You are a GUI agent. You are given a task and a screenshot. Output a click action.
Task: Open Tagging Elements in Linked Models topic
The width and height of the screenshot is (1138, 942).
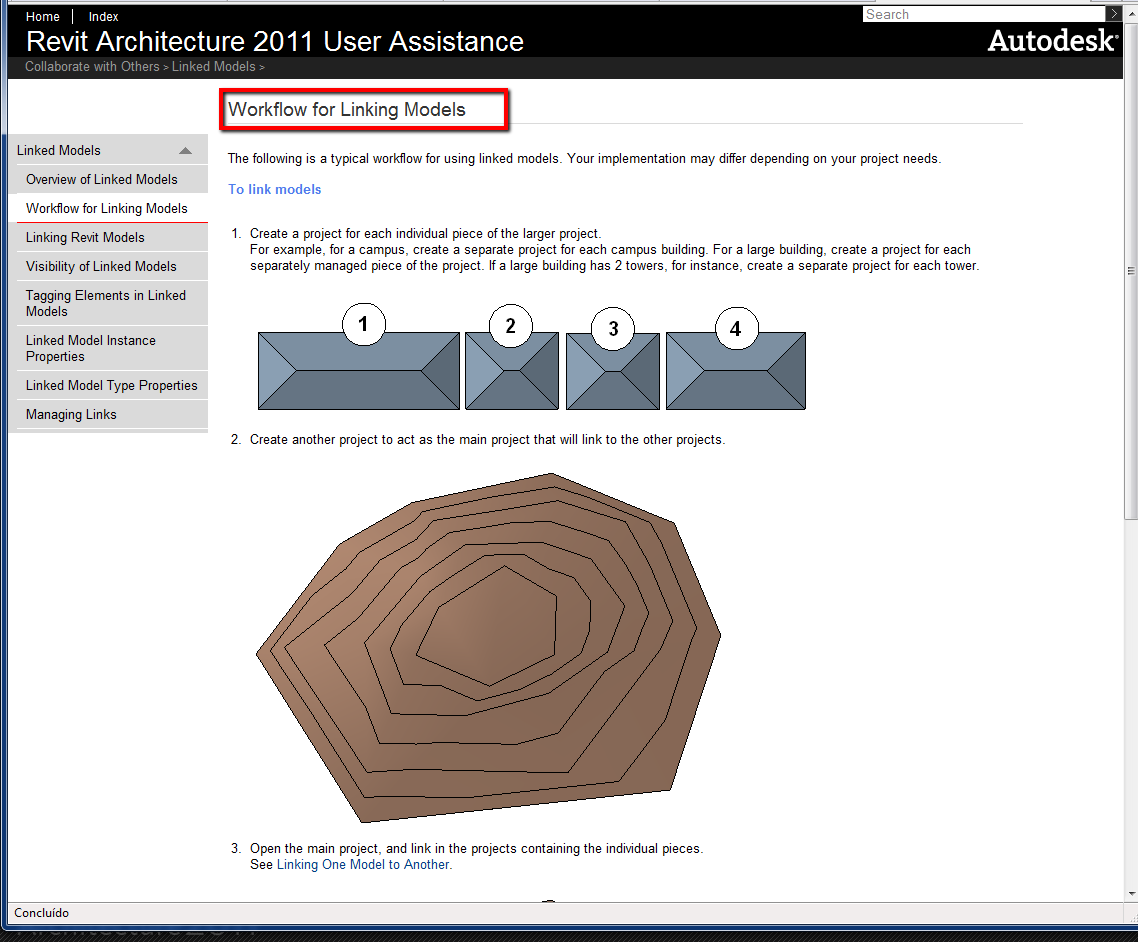tap(106, 303)
